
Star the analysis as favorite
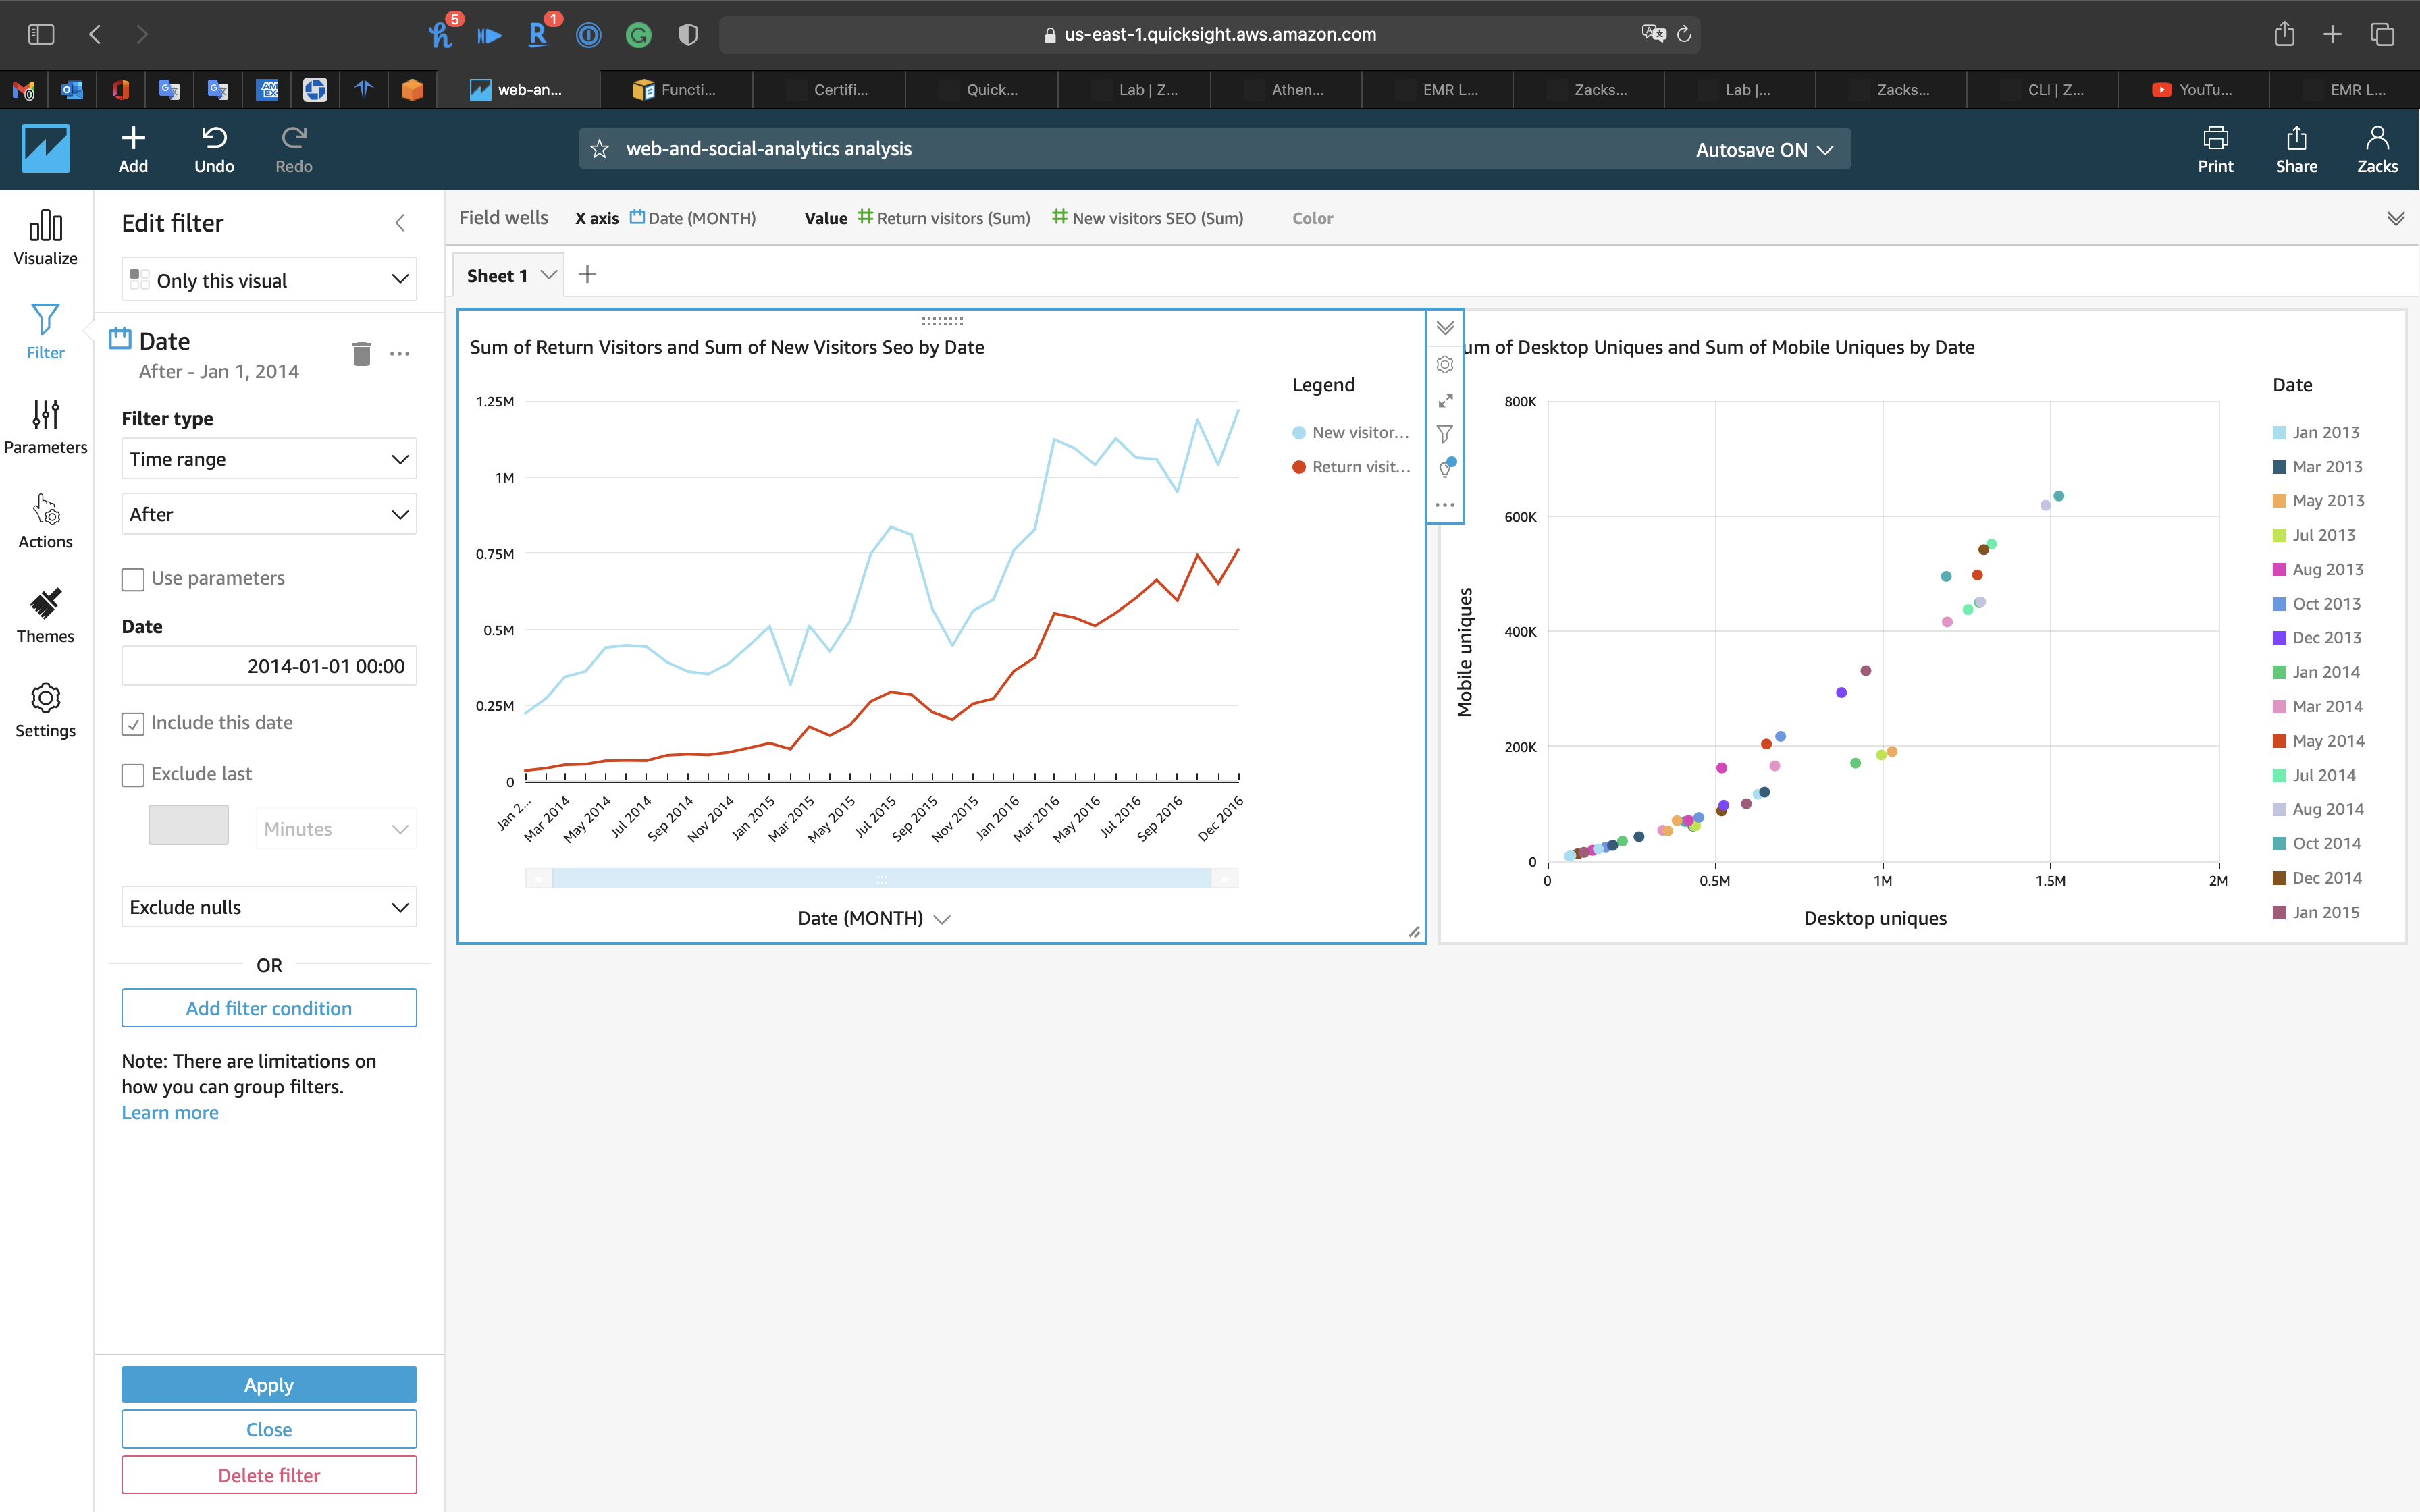point(600,149)
